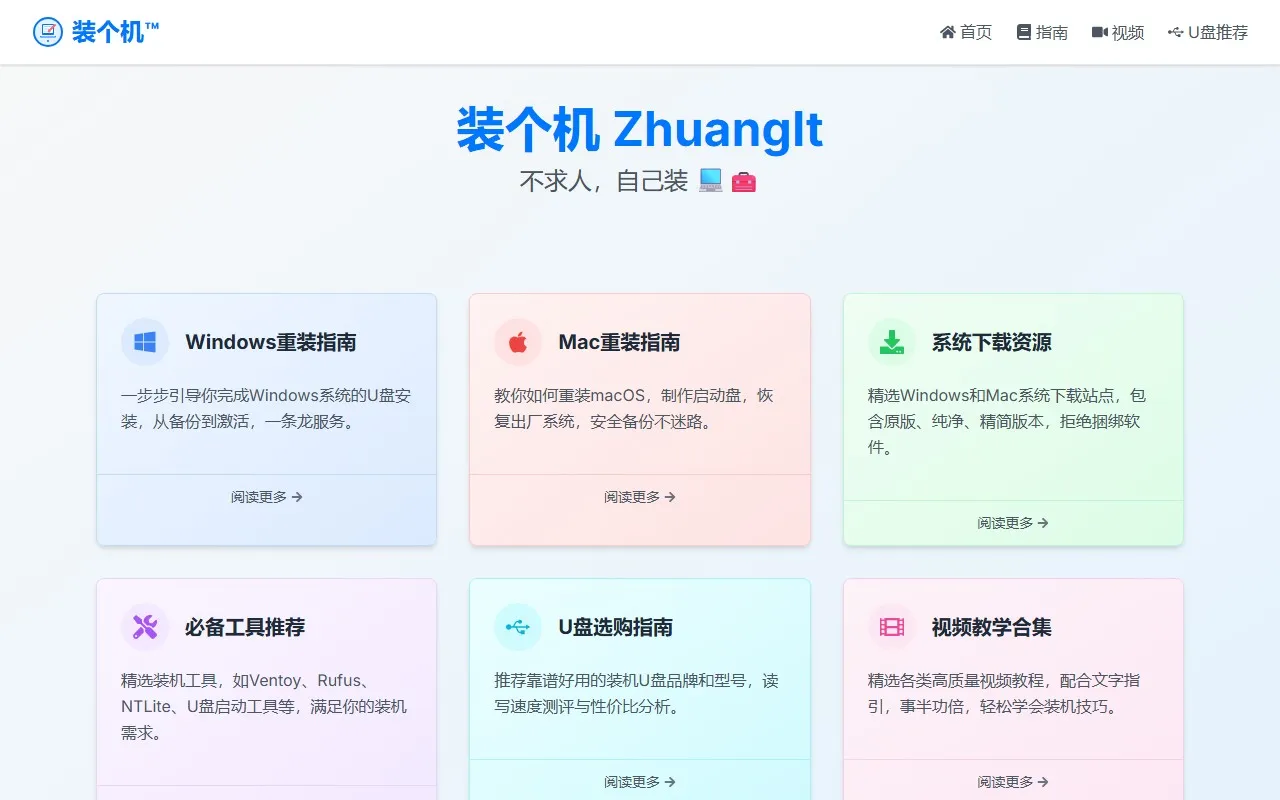Click the USB icon beside U盘推荐
The image size is (1280, 800).
pyautogui.click(x=1176, y=32)
